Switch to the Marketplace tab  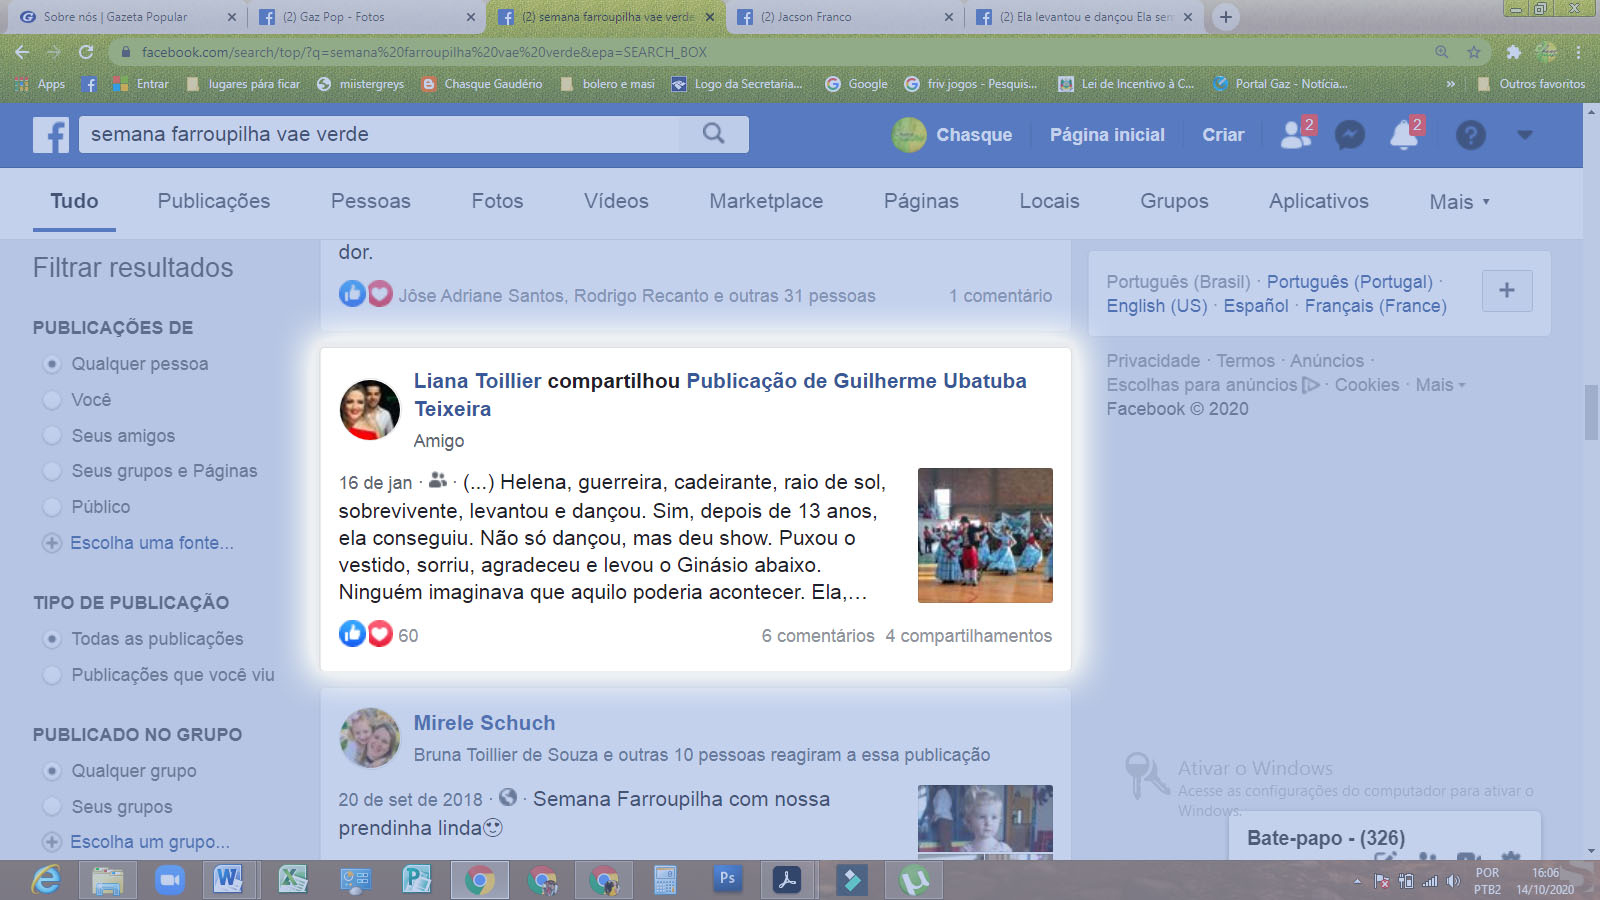click(766, 201)
